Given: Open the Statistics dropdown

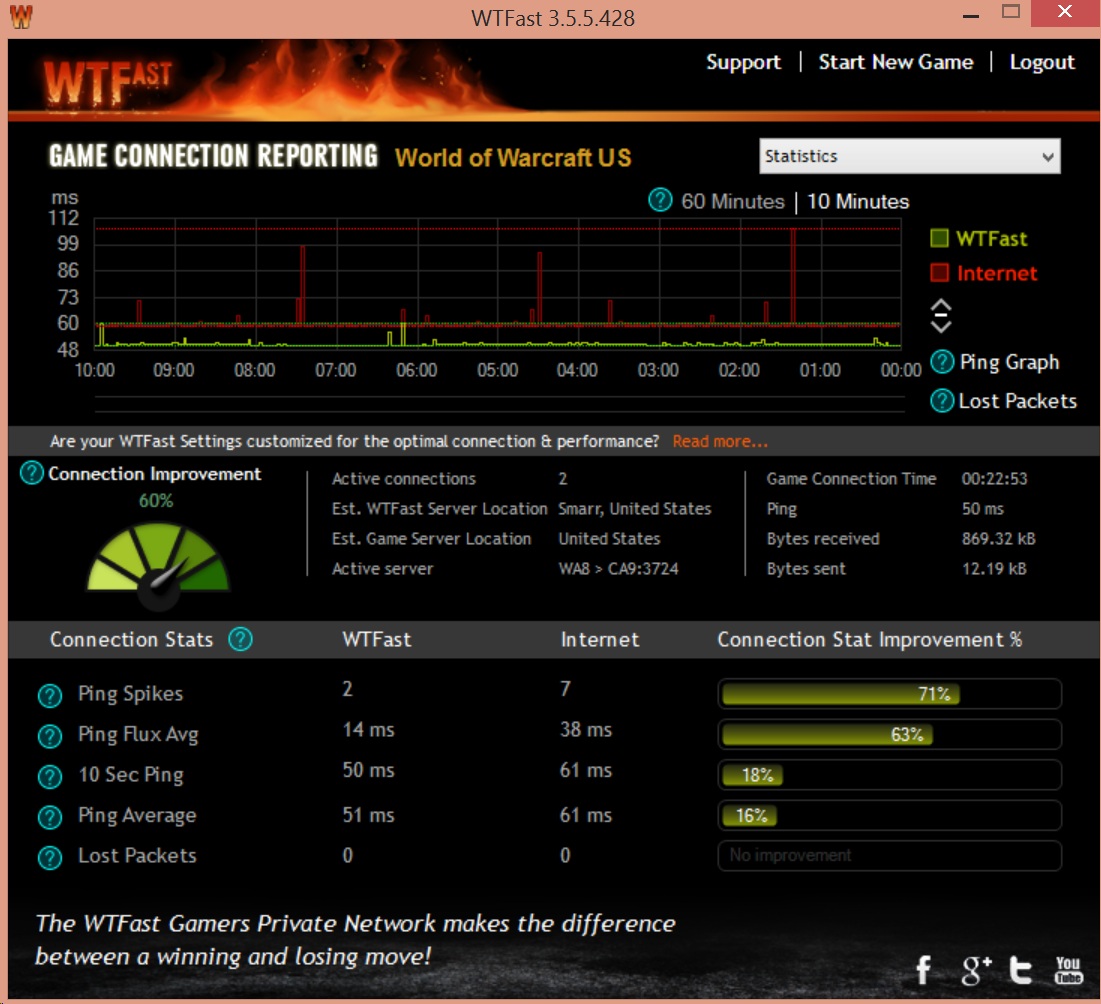Looking at the screenshot, I should click(x=909, y=156).
